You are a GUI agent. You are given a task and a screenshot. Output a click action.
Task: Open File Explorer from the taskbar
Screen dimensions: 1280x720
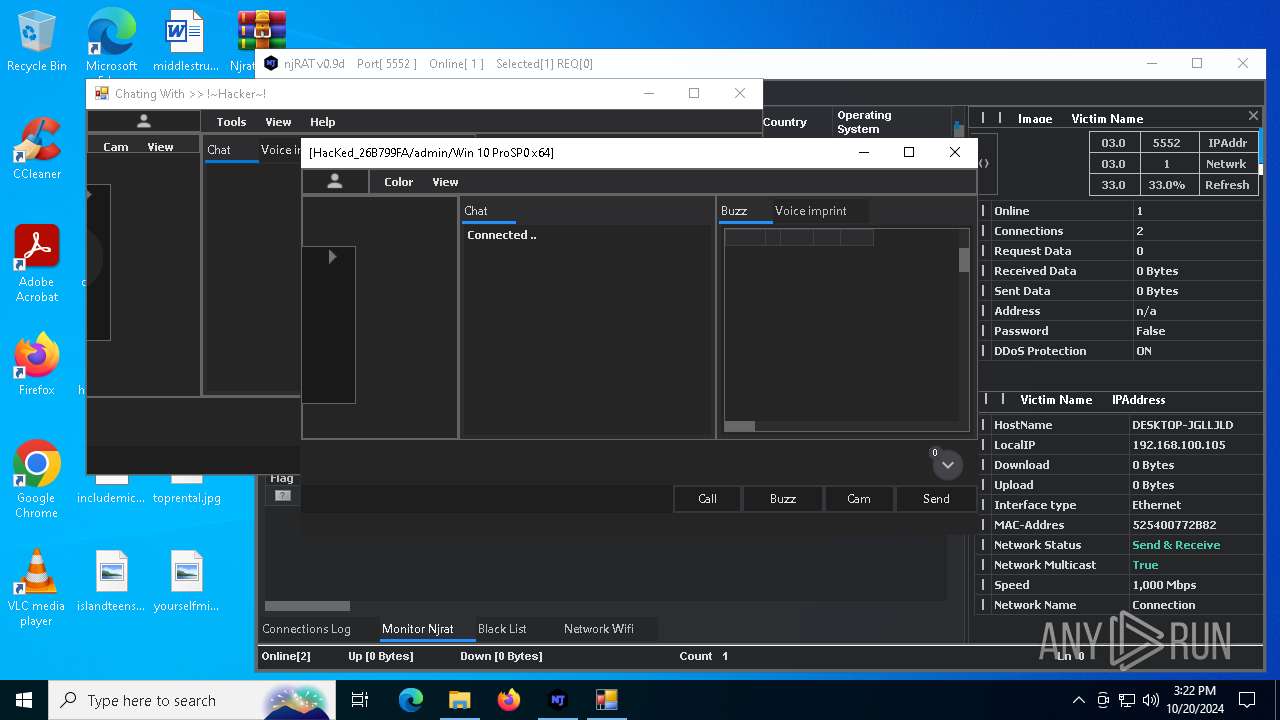coord(459,700)
